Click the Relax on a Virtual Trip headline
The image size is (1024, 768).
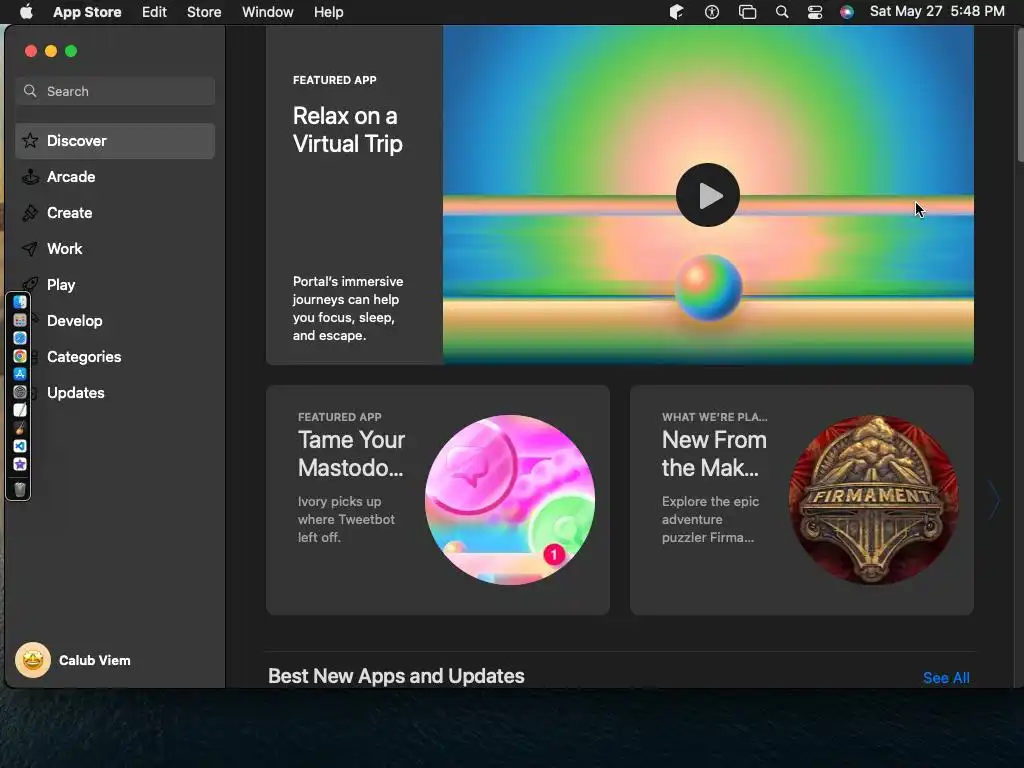point(347,130)
